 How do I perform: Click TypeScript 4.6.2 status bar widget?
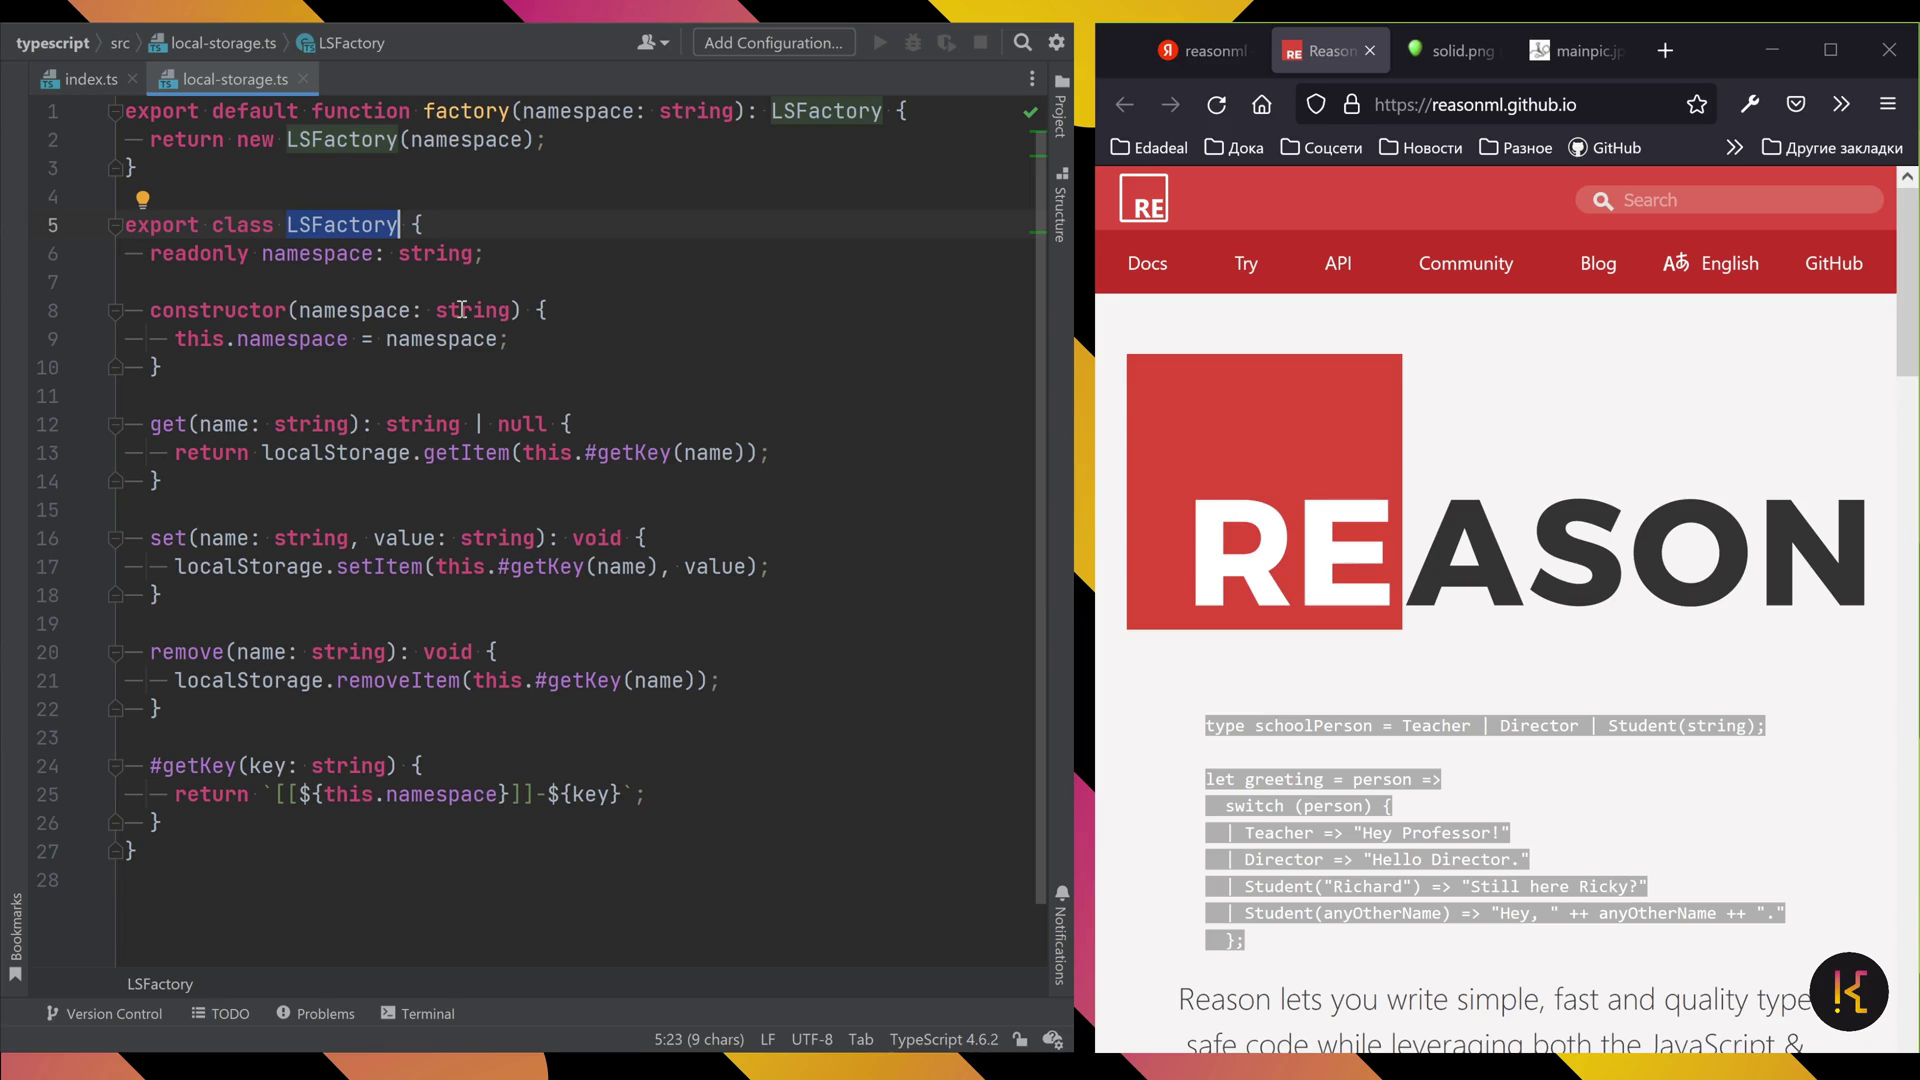944,1039
